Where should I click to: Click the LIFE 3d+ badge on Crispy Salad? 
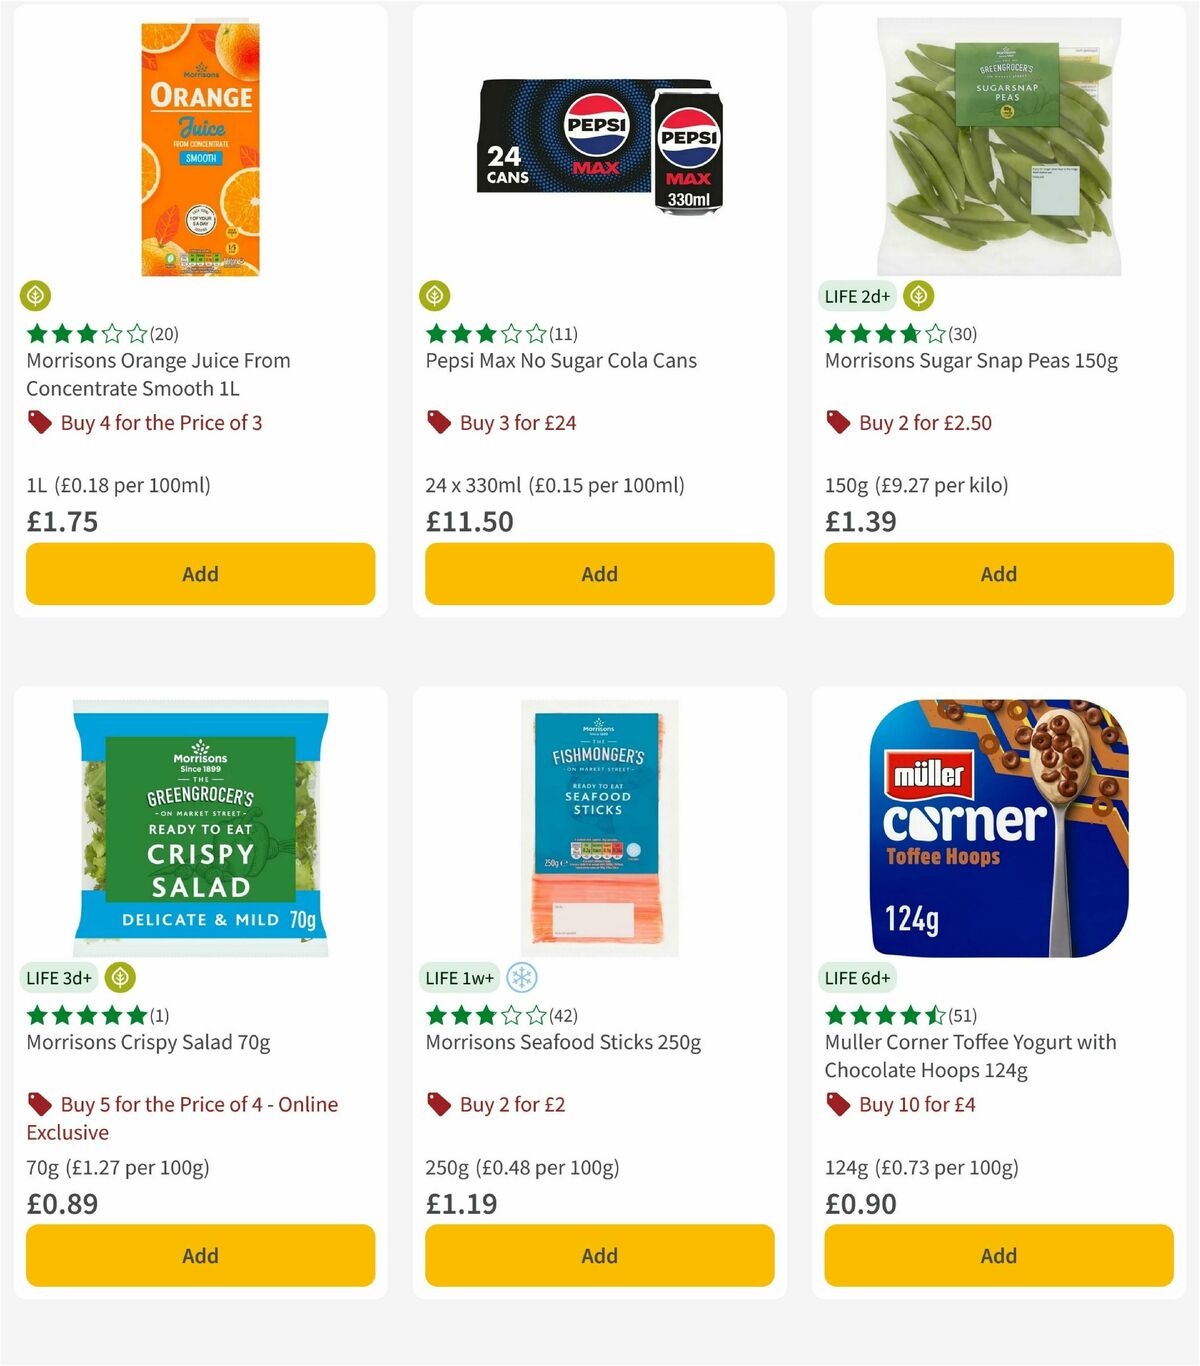tap(58, 978)
